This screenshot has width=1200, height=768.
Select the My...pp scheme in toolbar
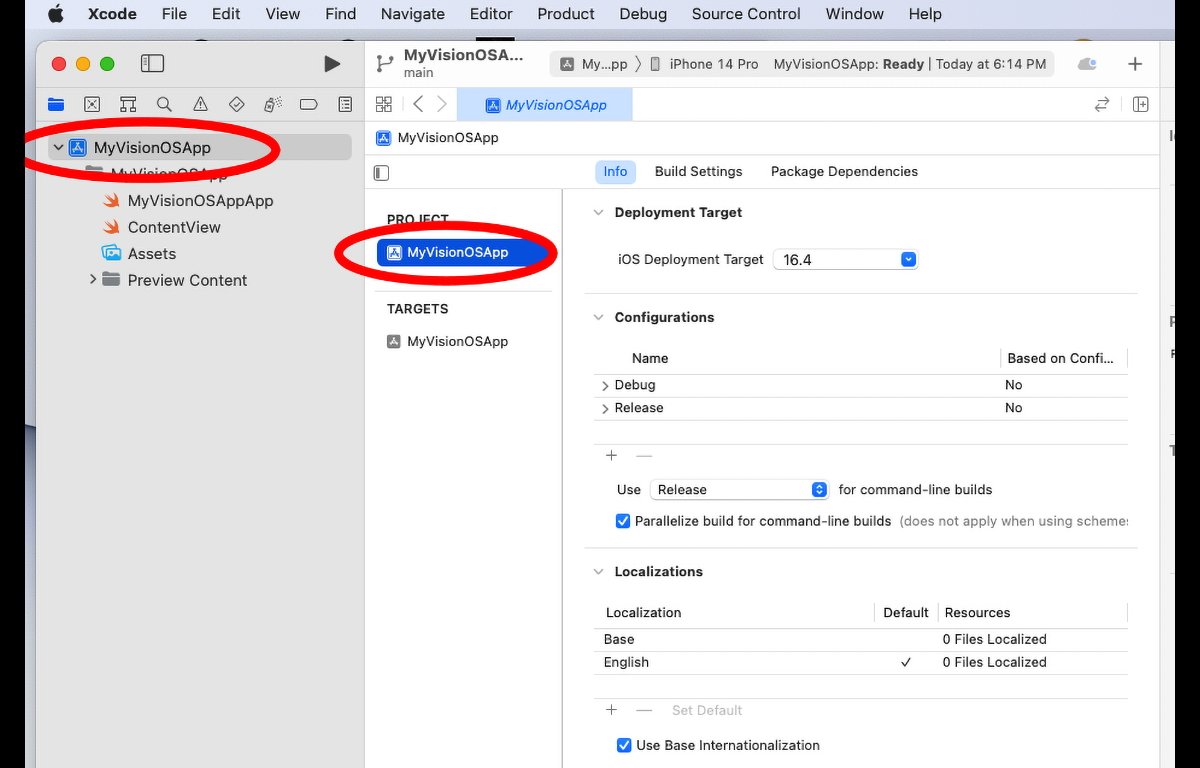point(594,64)
